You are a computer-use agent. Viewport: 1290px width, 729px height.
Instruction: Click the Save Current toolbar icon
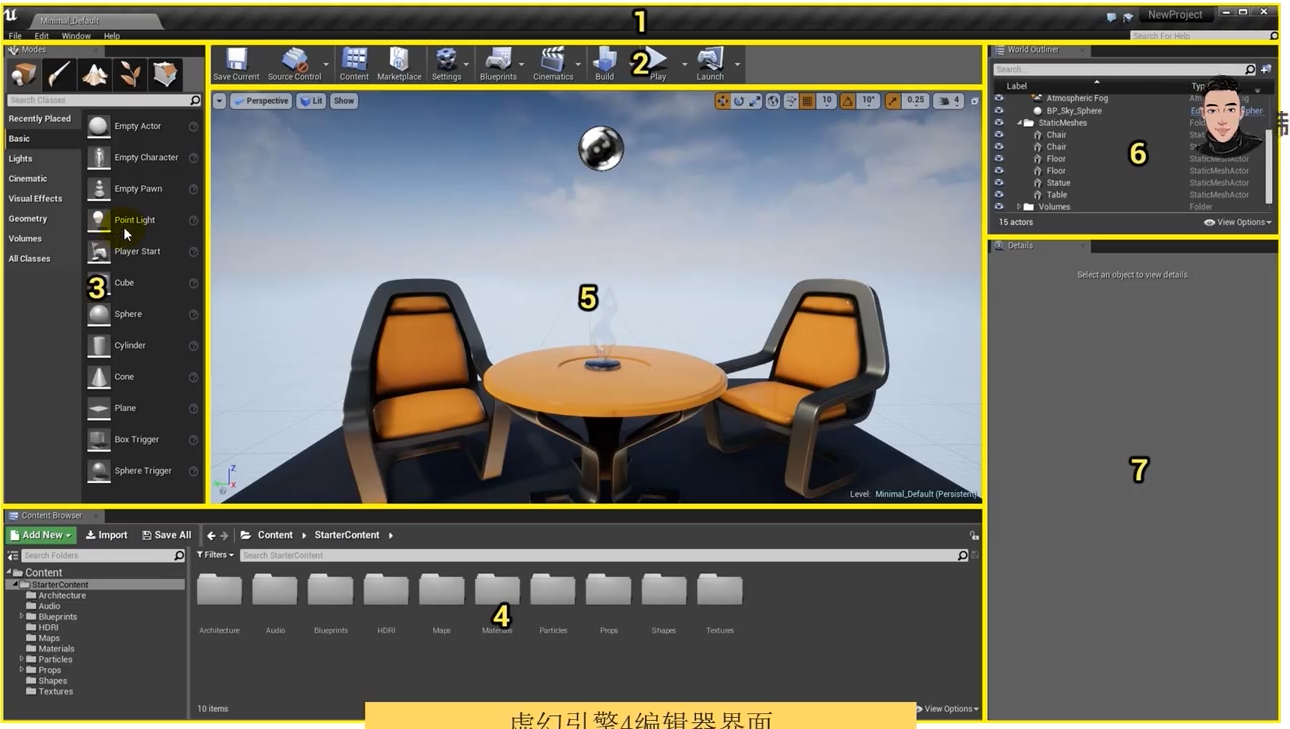pyautogui.click(x=236, y=59)
